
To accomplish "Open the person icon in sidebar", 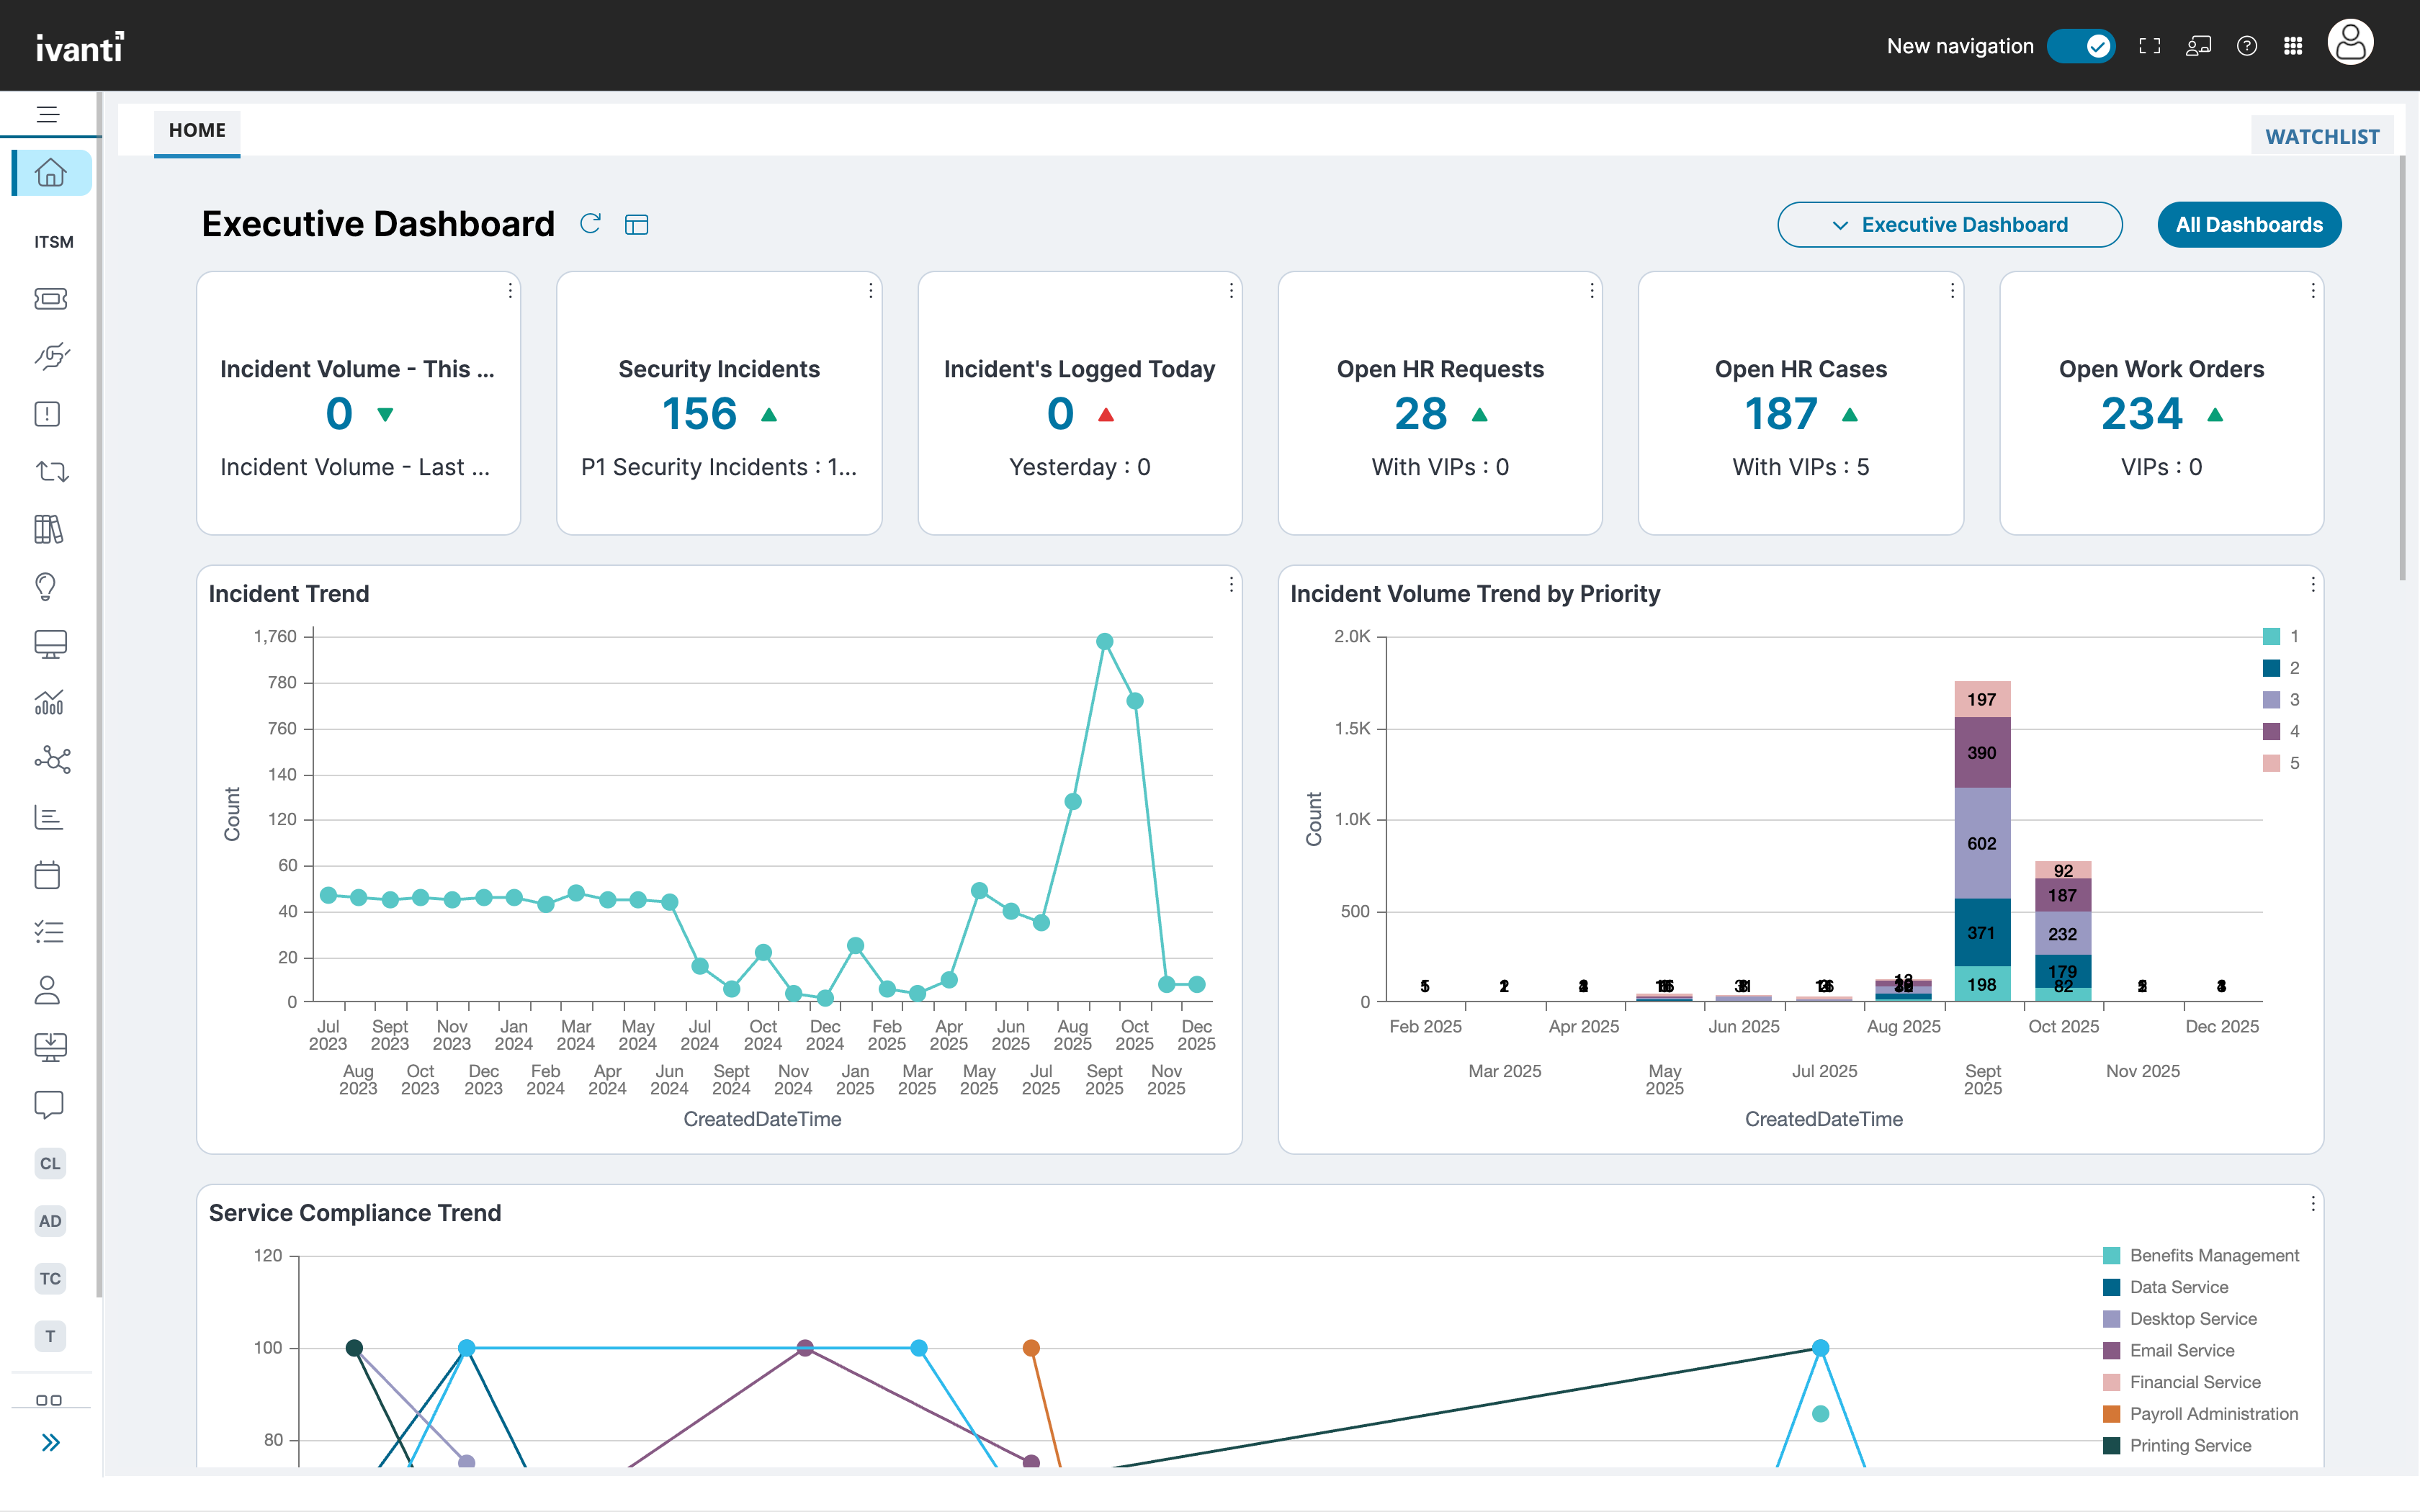I will pos(48,990).
